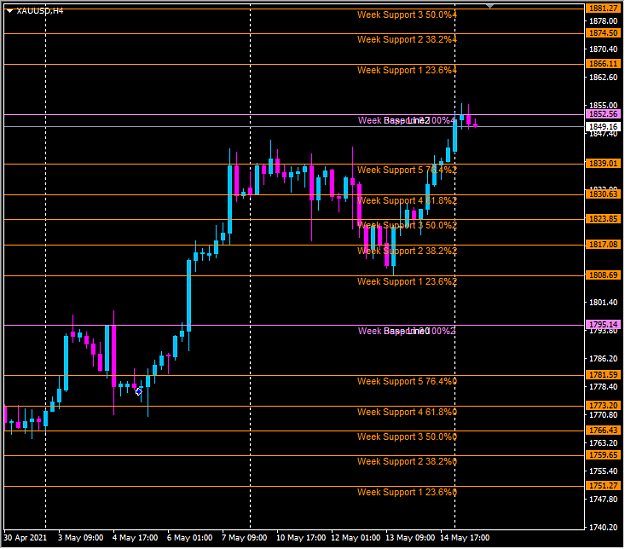Click the 1759.65 orange price tag
The width and height of the screenshot is (625, 549).
tap(603, 455)
